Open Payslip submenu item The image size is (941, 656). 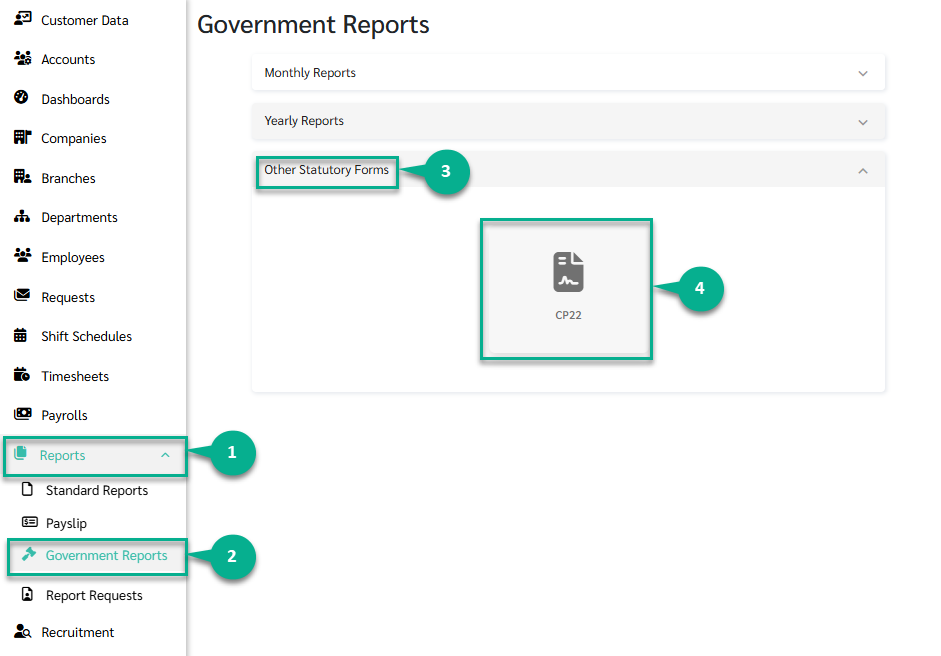tap(66, 523)
